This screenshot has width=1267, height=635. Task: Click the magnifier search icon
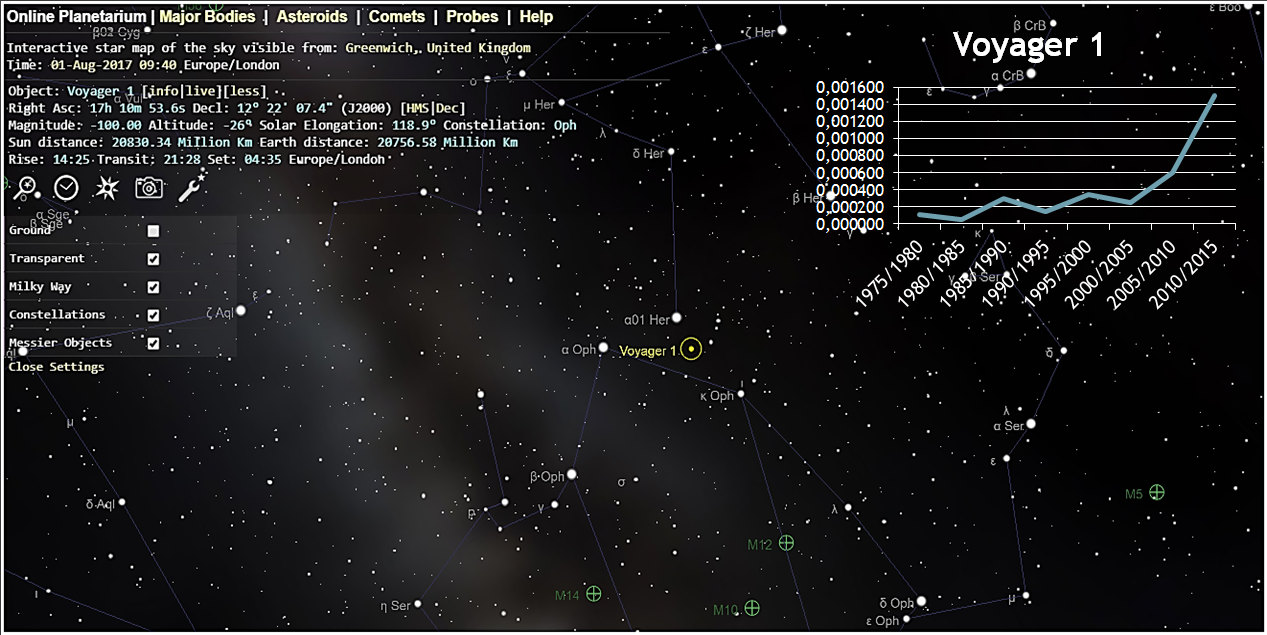pyautogui.click(x=24, y=187)
